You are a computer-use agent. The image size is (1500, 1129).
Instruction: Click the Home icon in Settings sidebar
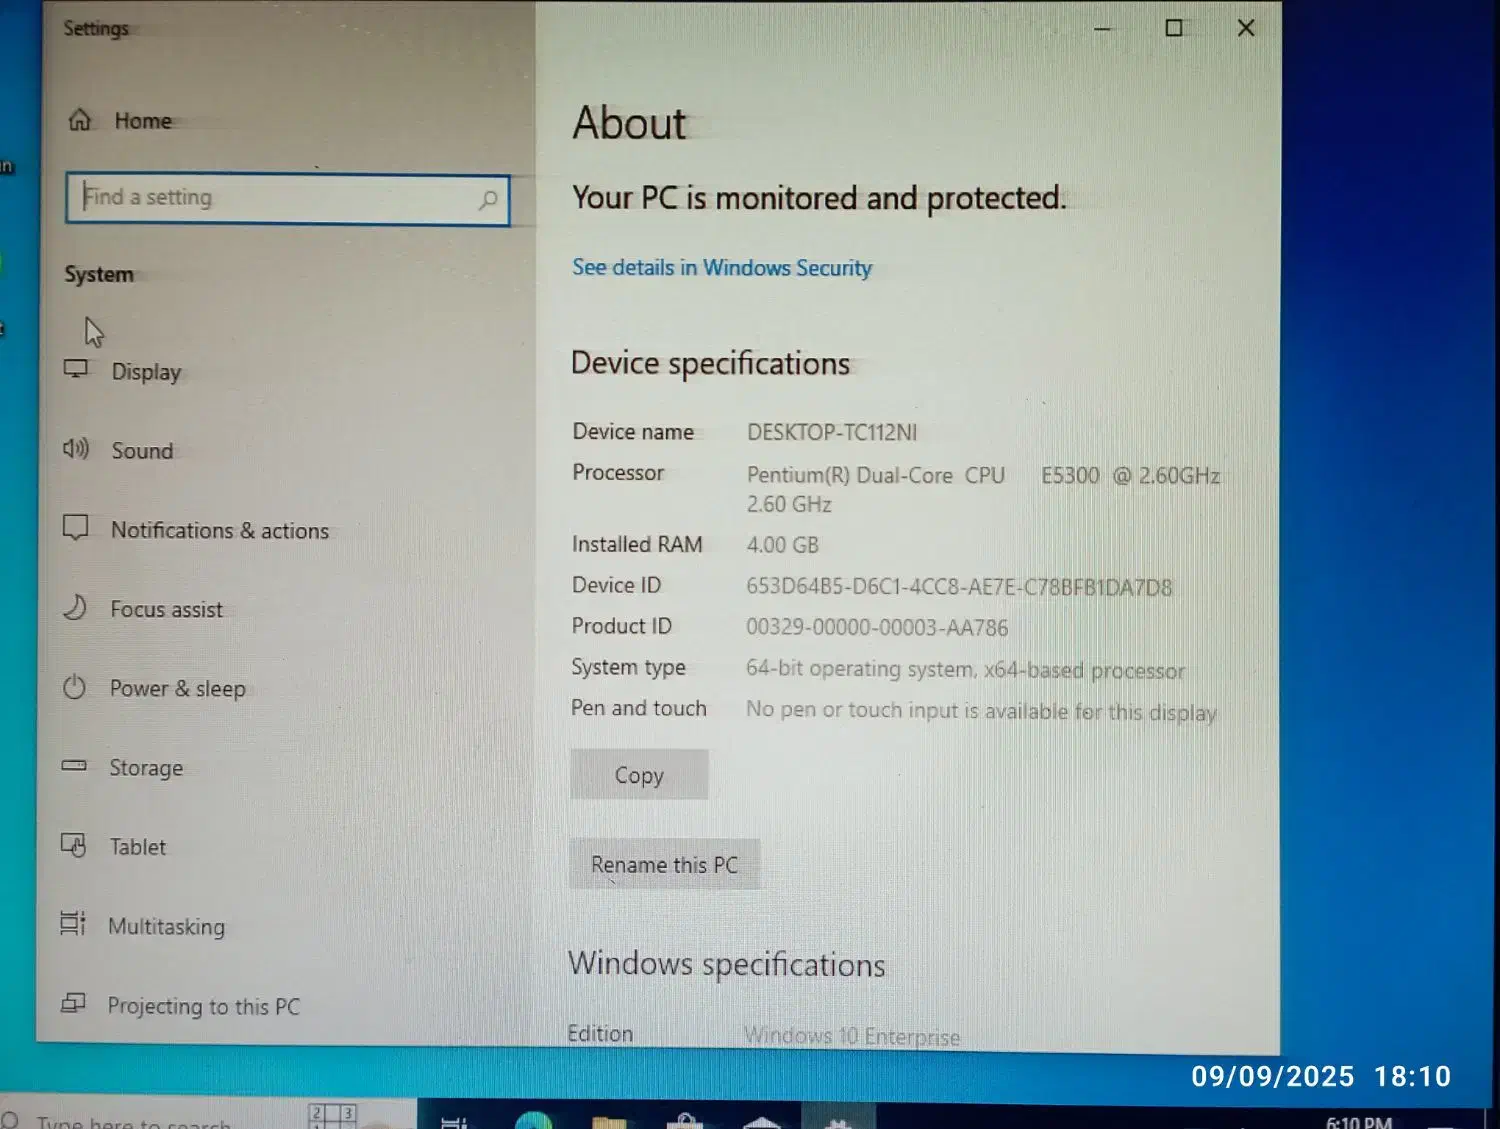tap(80, 121)
